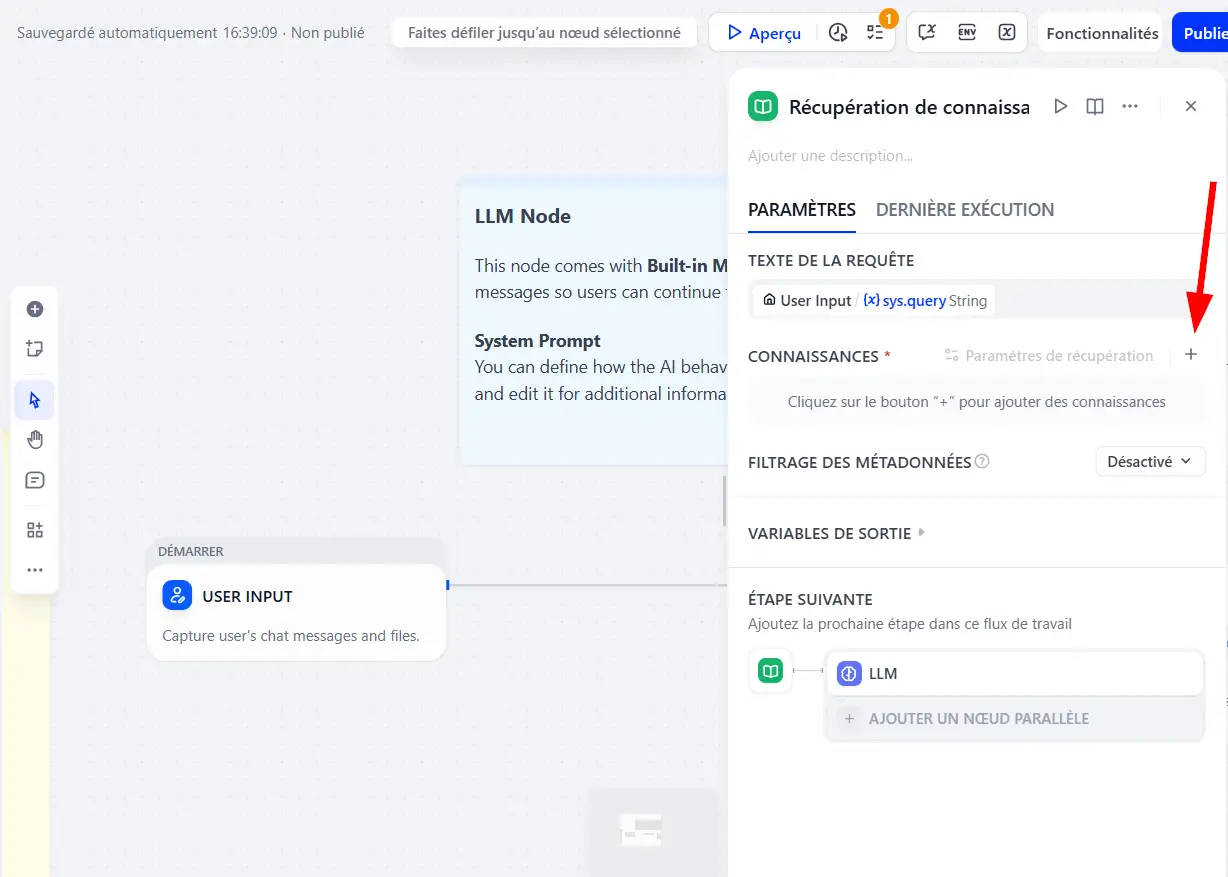
Task: Add a note from the left toolbar
Action: pyautogui.click(x=35, y=349)
